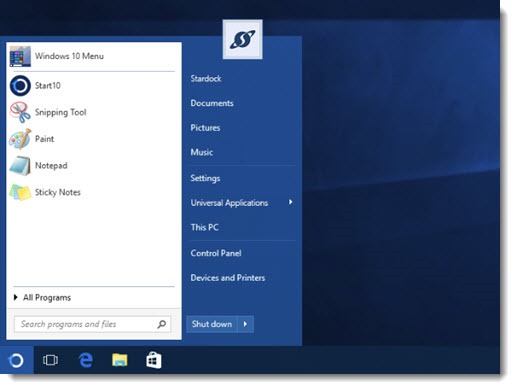Select Universal Applications entry

click(x=229, y=203)
